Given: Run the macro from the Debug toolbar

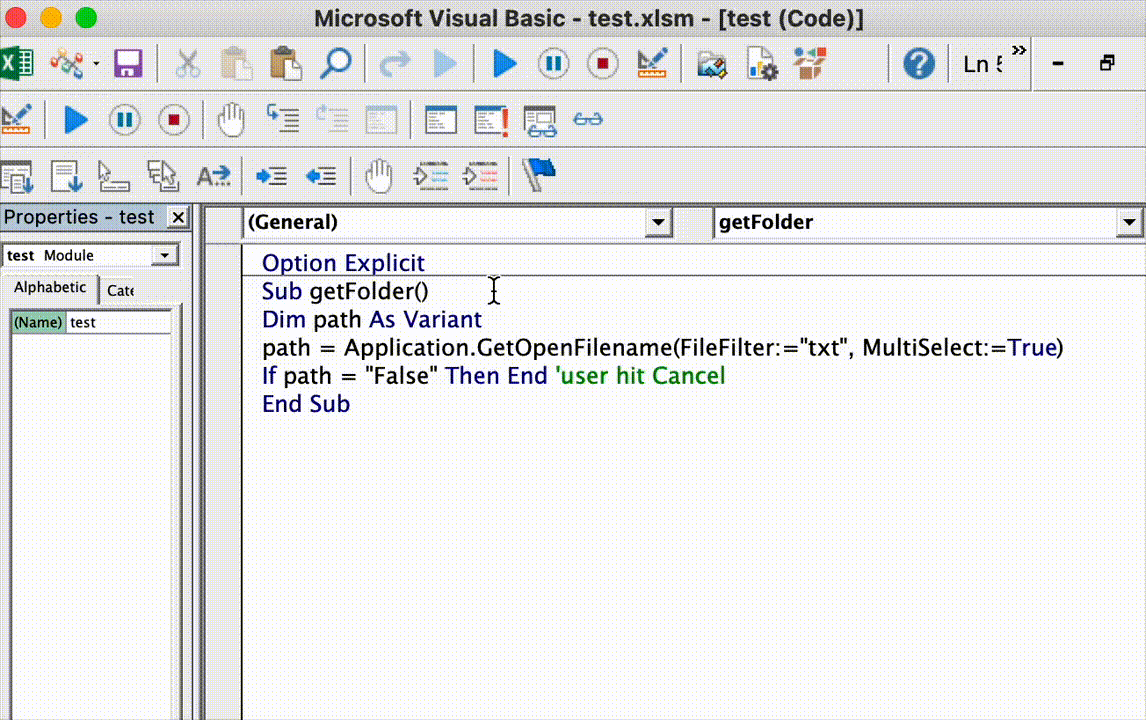Looking at the screenshot, I should 75,119.
